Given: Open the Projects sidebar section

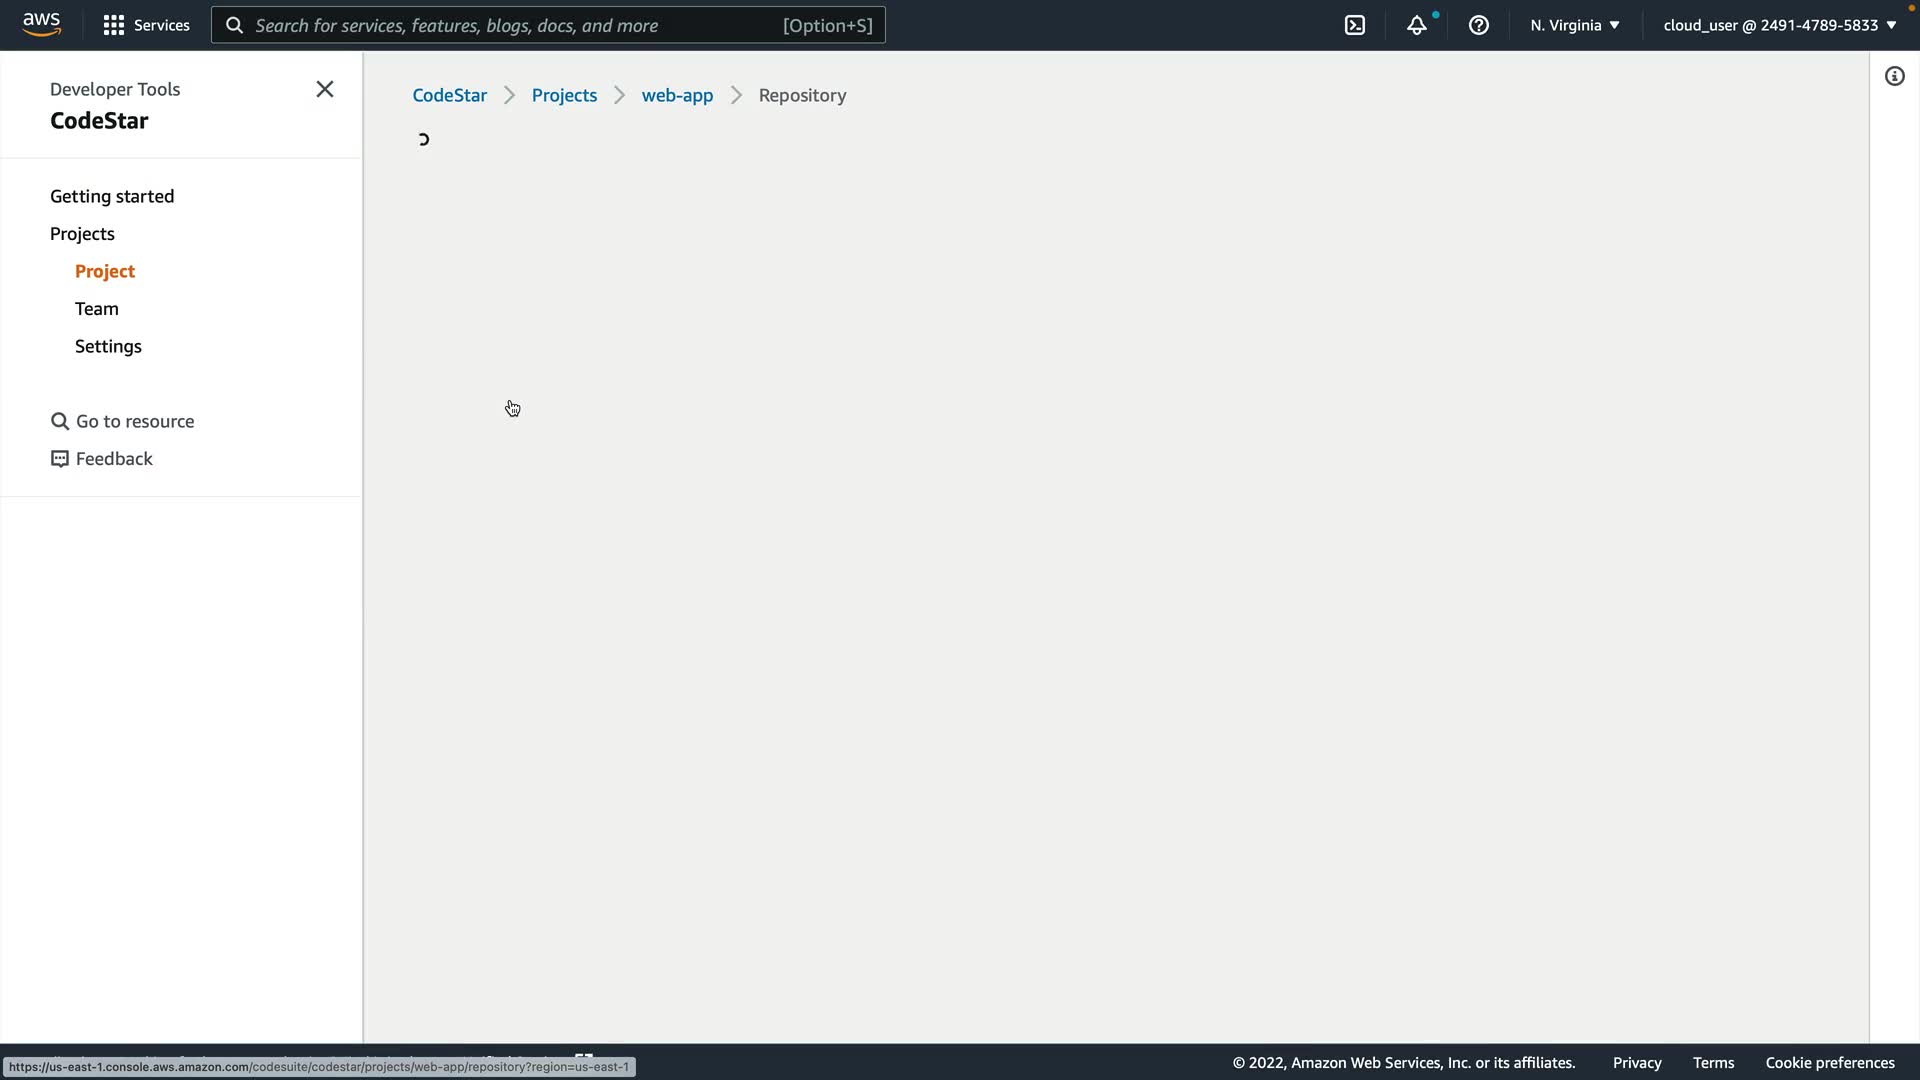Looking at the screenshot, I should (82, 234).
